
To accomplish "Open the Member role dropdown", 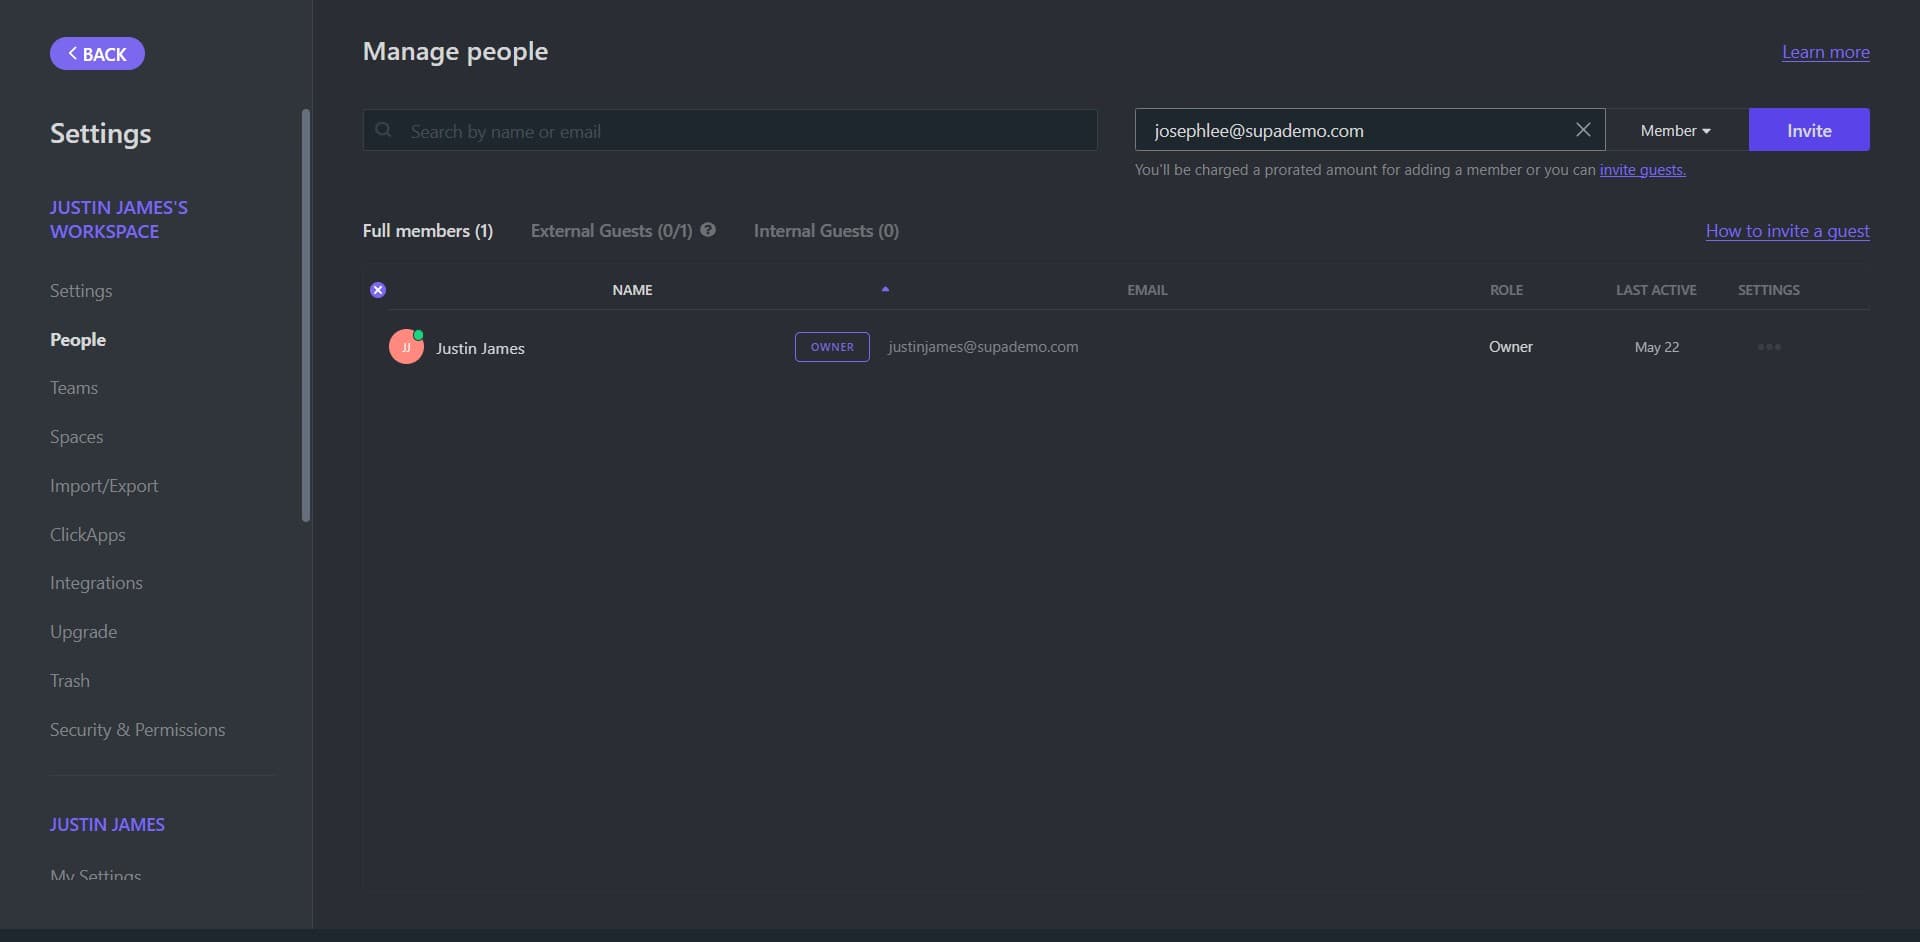I will [x=1675, y=131].
